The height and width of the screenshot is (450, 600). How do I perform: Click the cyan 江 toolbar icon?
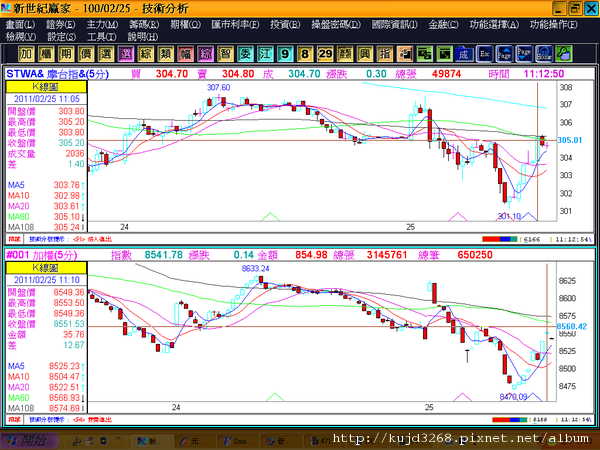coord(265,54)
